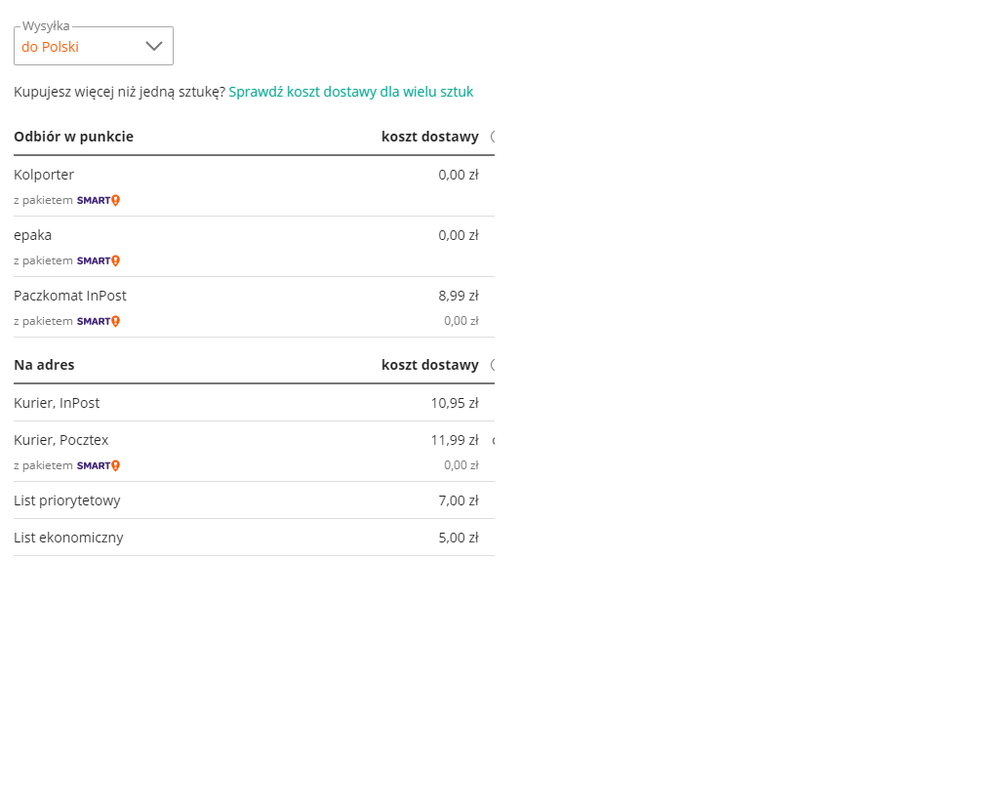The image size is (999, 800).
Task: Open info icon beside Odbiór w punkcie cost header
Action: coord(492,137)
